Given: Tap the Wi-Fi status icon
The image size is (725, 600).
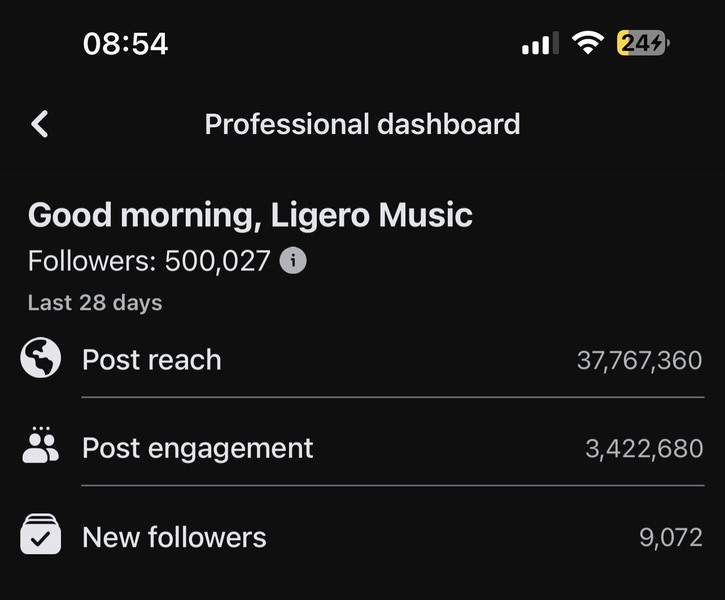Looking at the screenshot, I should click(x=588, y=43).
